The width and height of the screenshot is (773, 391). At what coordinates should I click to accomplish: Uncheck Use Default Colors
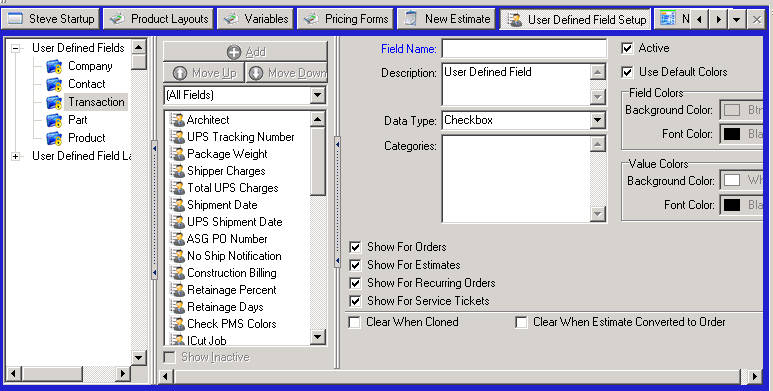tap(627, 72)
